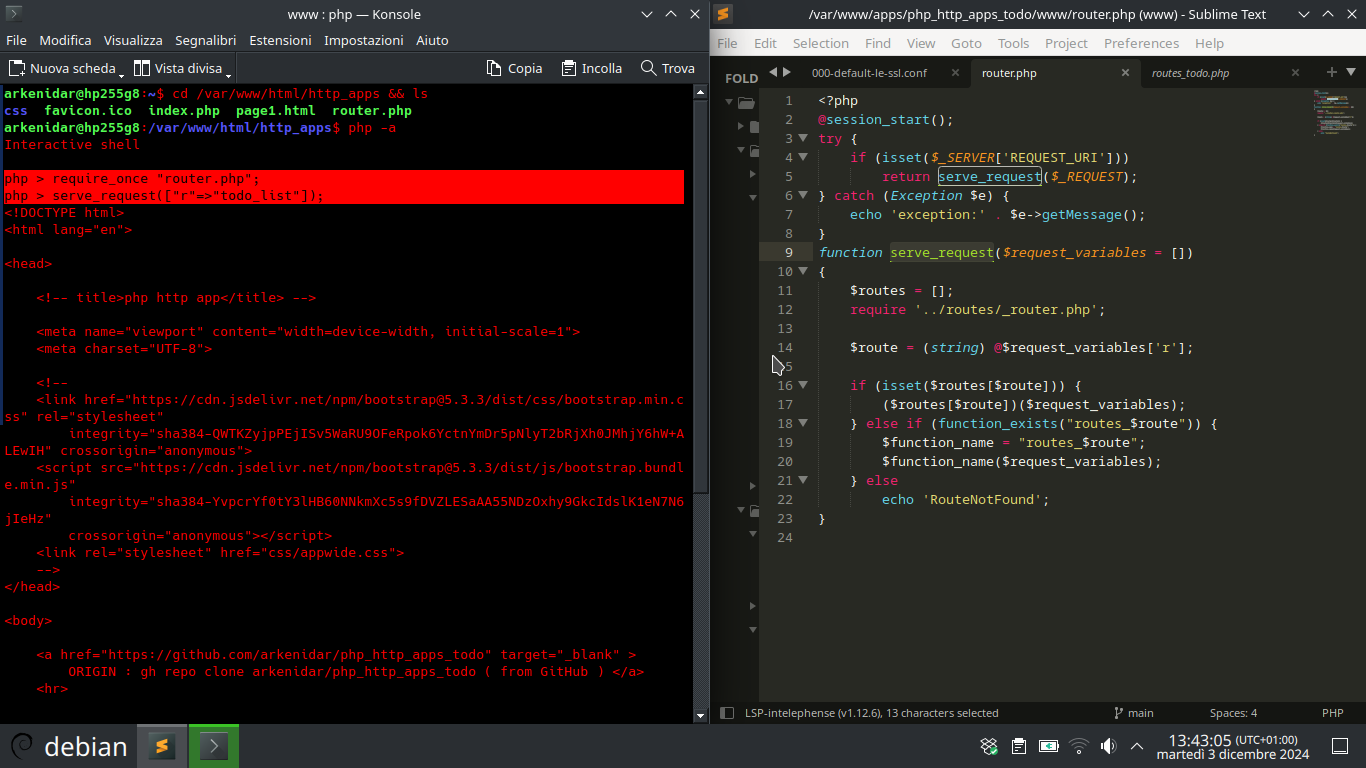This screenshot has height=768, width=1366.
Task: Click the Sublime Text logo in title bar
Action: [724, 14]
